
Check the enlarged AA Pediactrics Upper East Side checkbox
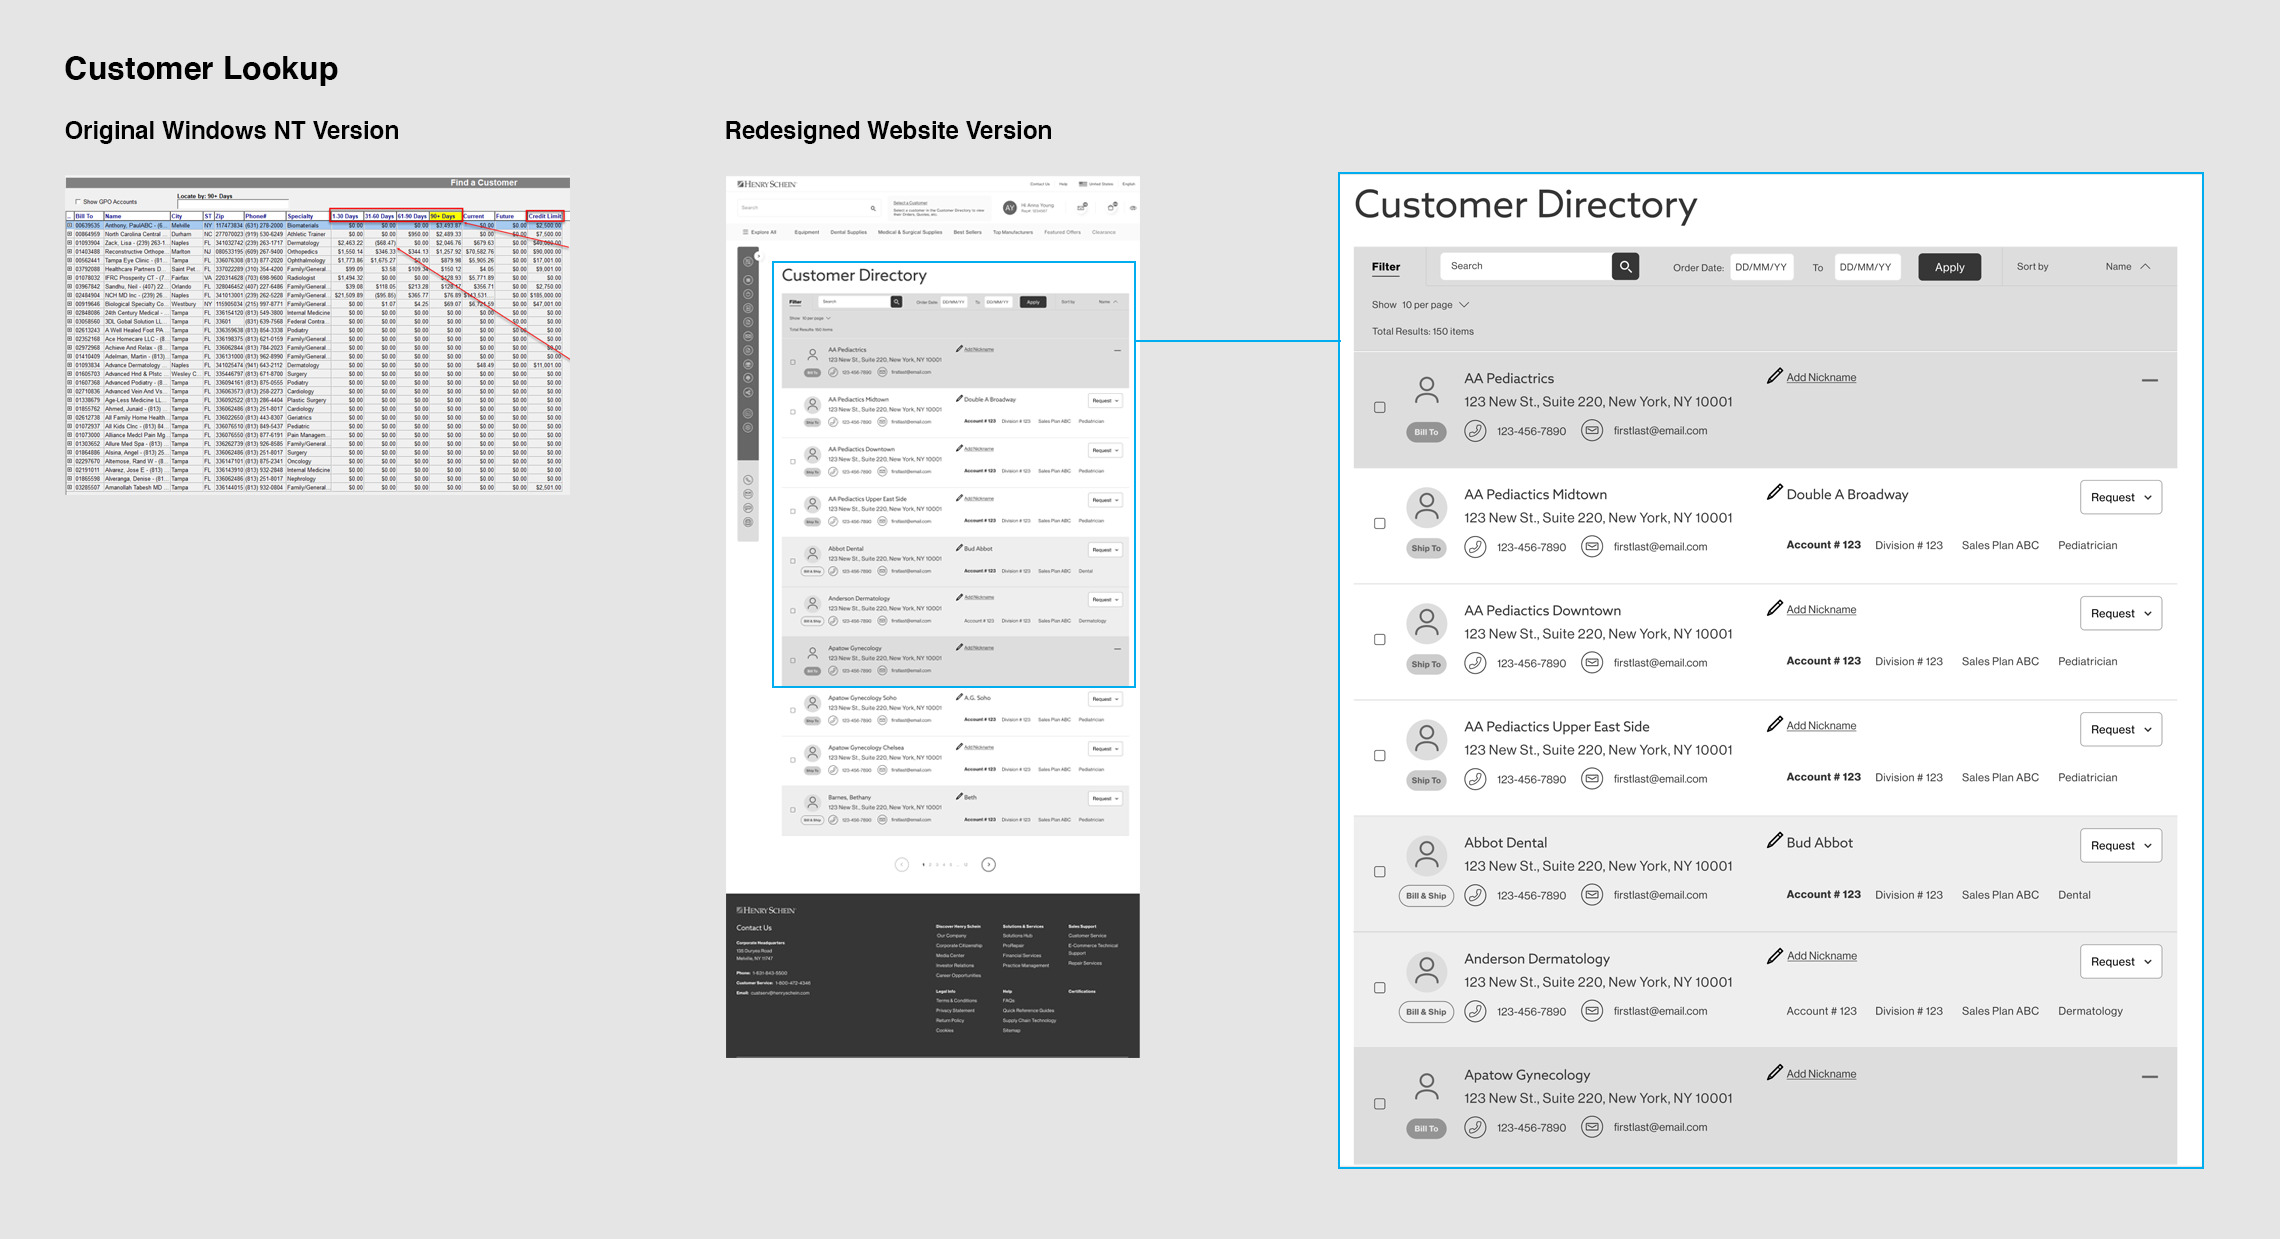point(1380,755)
